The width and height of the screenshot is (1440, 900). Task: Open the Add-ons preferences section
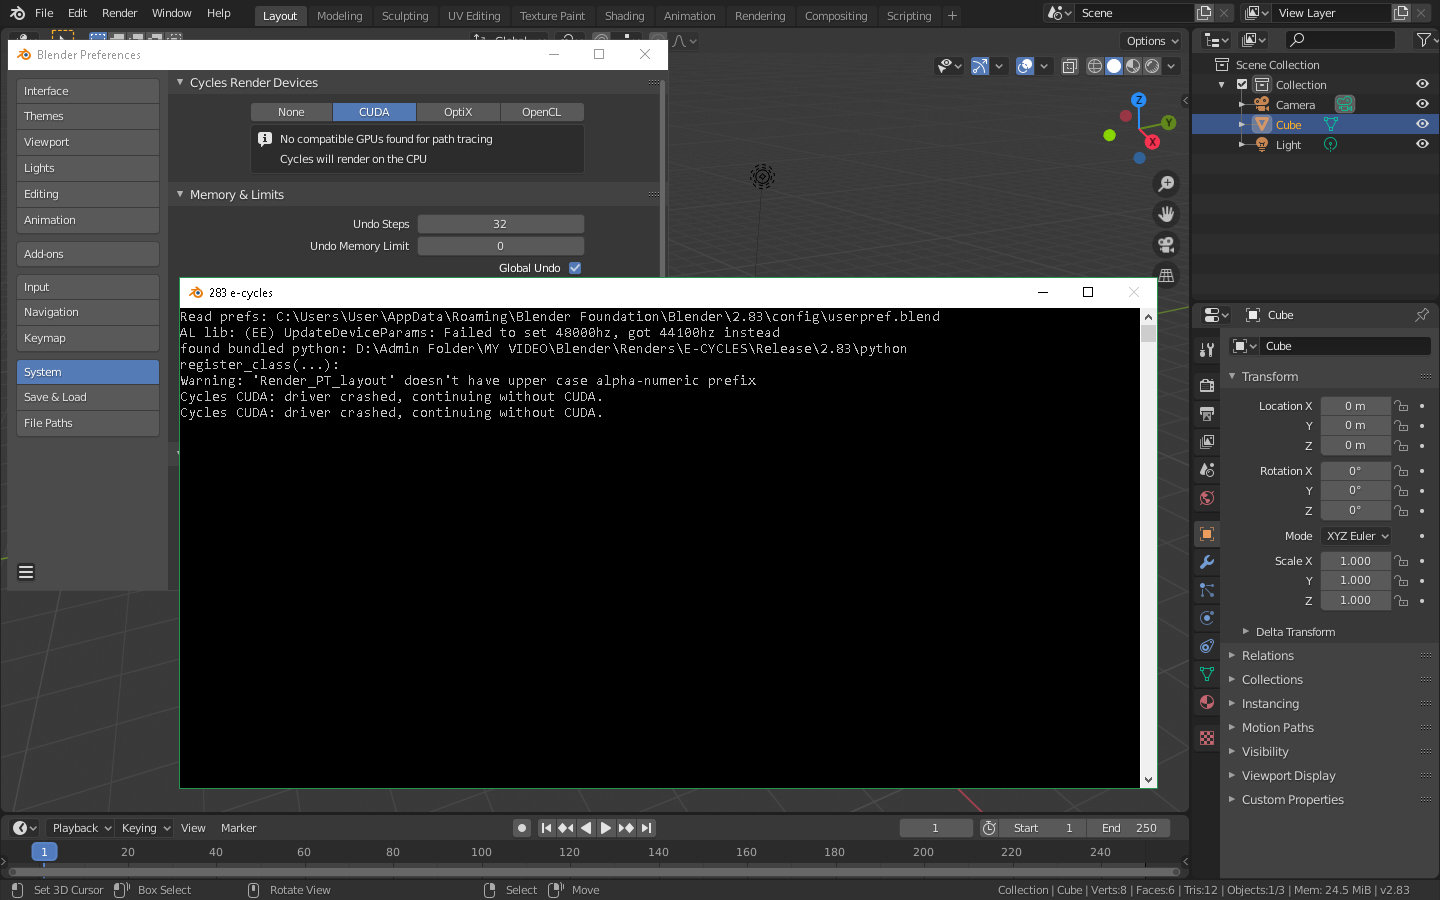[87, 254]
